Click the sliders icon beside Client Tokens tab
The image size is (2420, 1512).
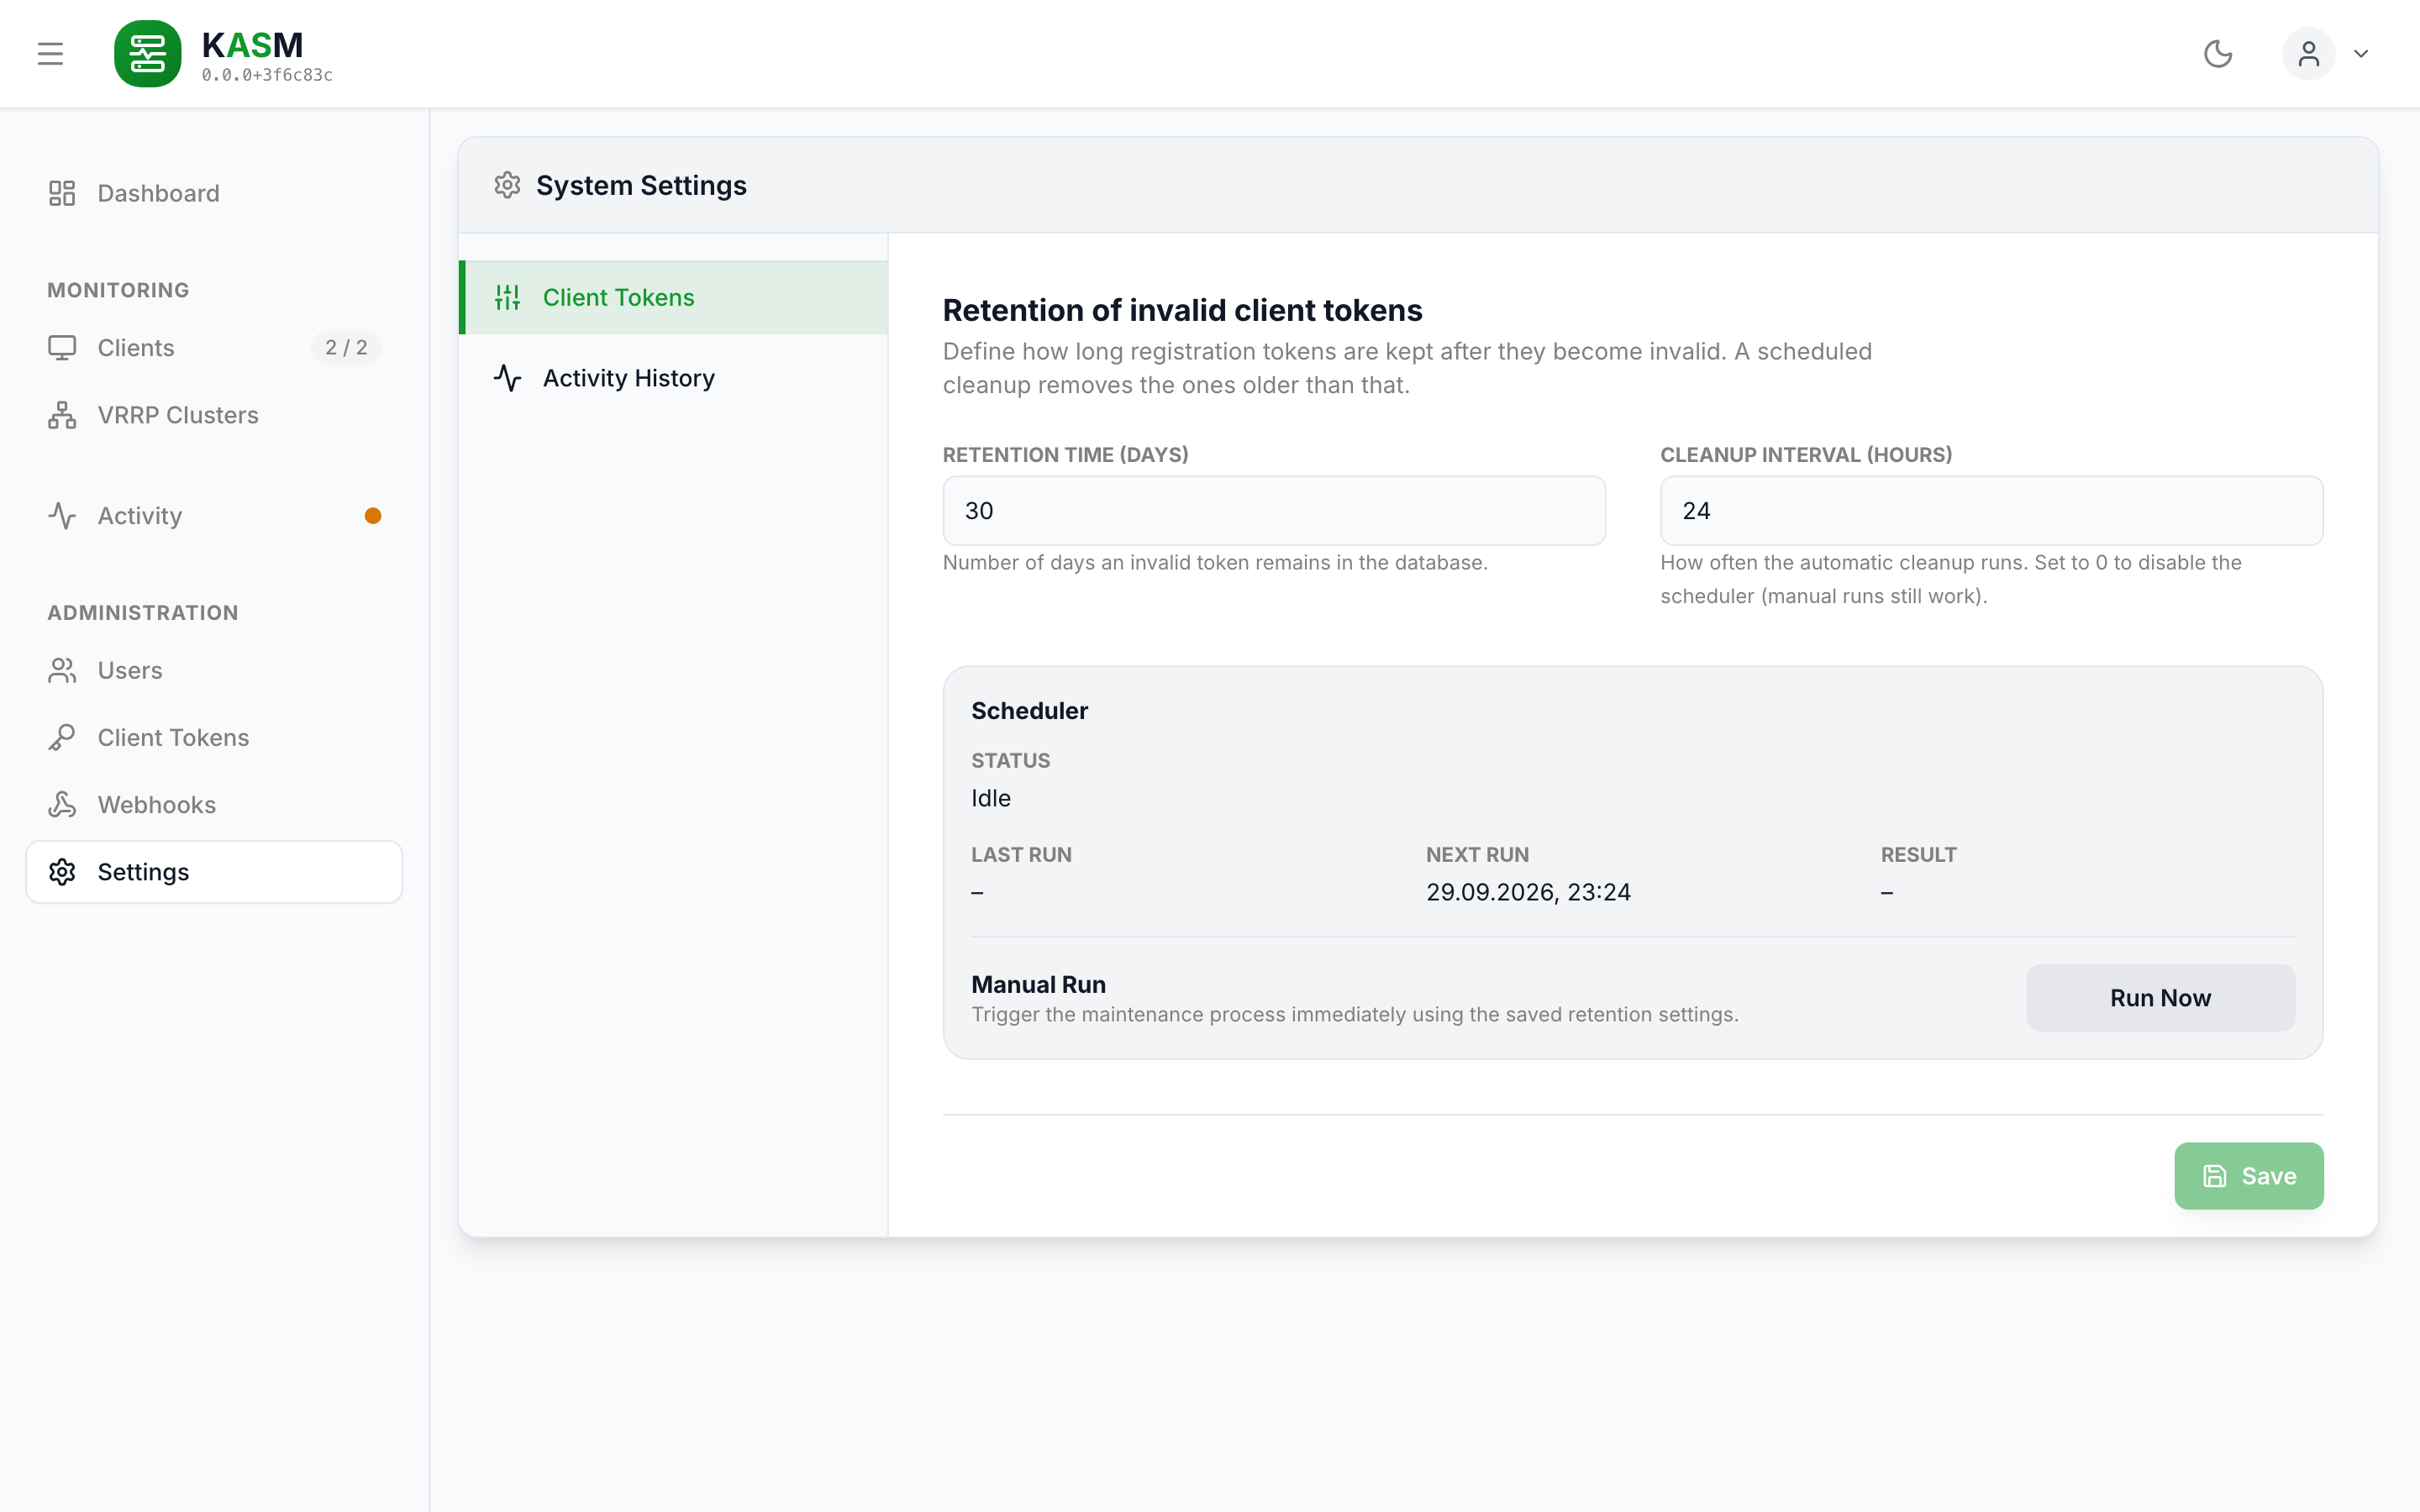507,297
